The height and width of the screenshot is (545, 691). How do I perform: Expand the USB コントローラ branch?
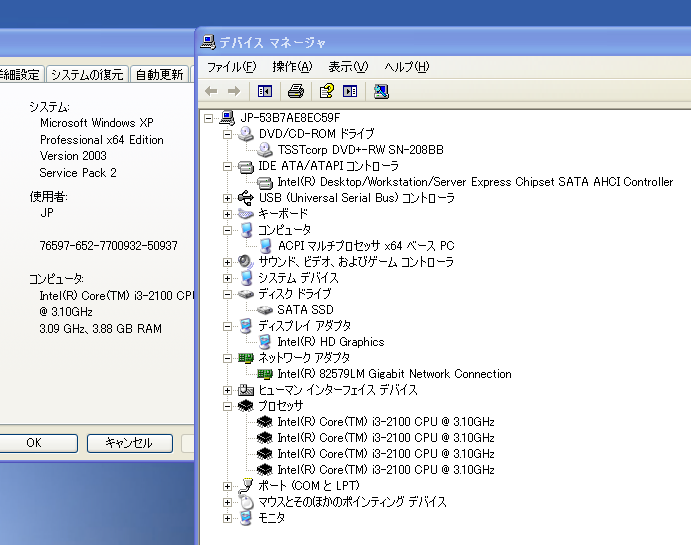coord(227,198)
